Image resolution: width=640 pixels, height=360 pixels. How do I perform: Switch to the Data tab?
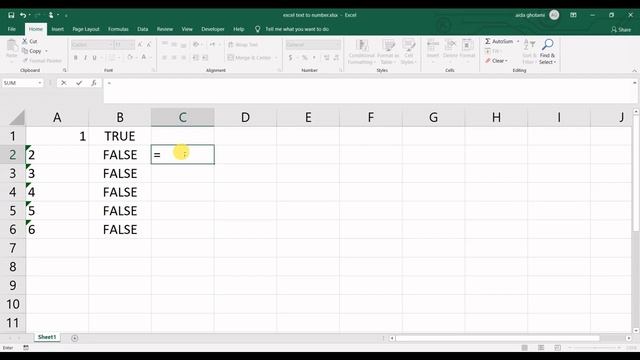(142, 29)
